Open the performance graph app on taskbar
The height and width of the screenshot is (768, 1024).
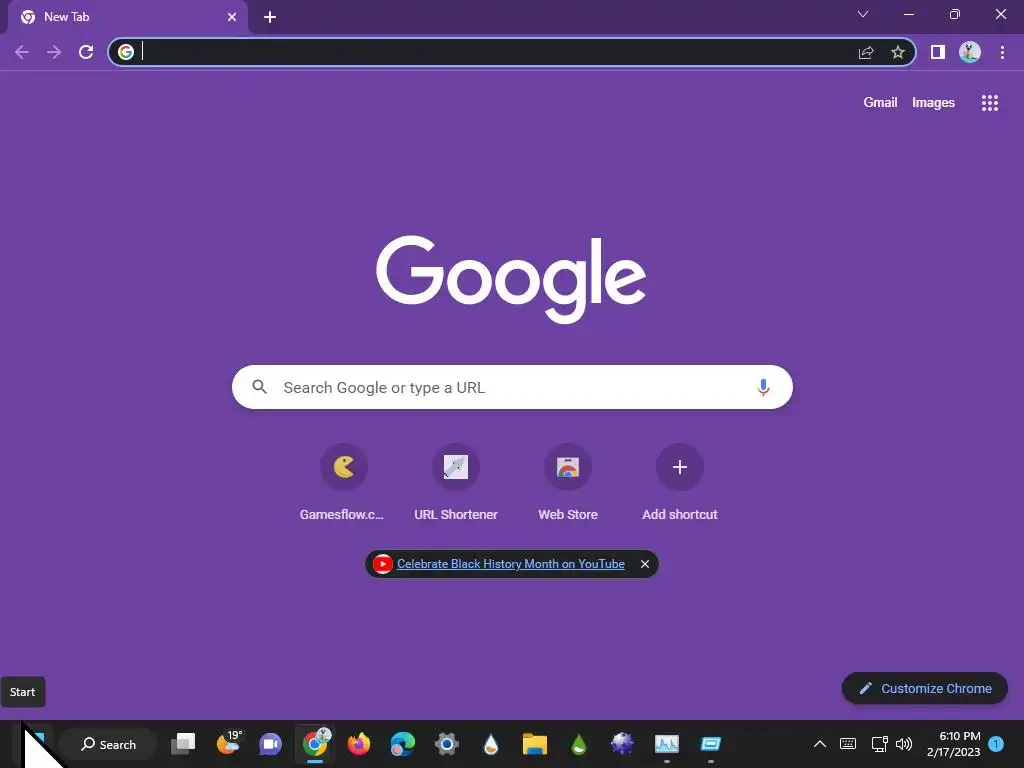pos(667,744)
